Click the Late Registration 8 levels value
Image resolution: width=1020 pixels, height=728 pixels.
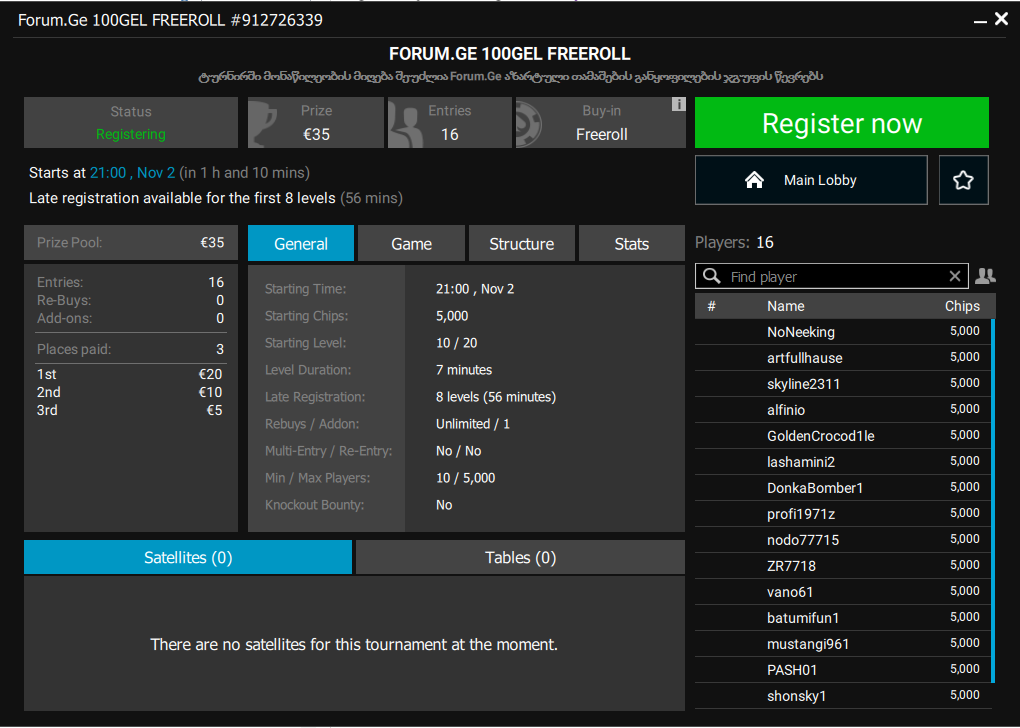(496, 397)
